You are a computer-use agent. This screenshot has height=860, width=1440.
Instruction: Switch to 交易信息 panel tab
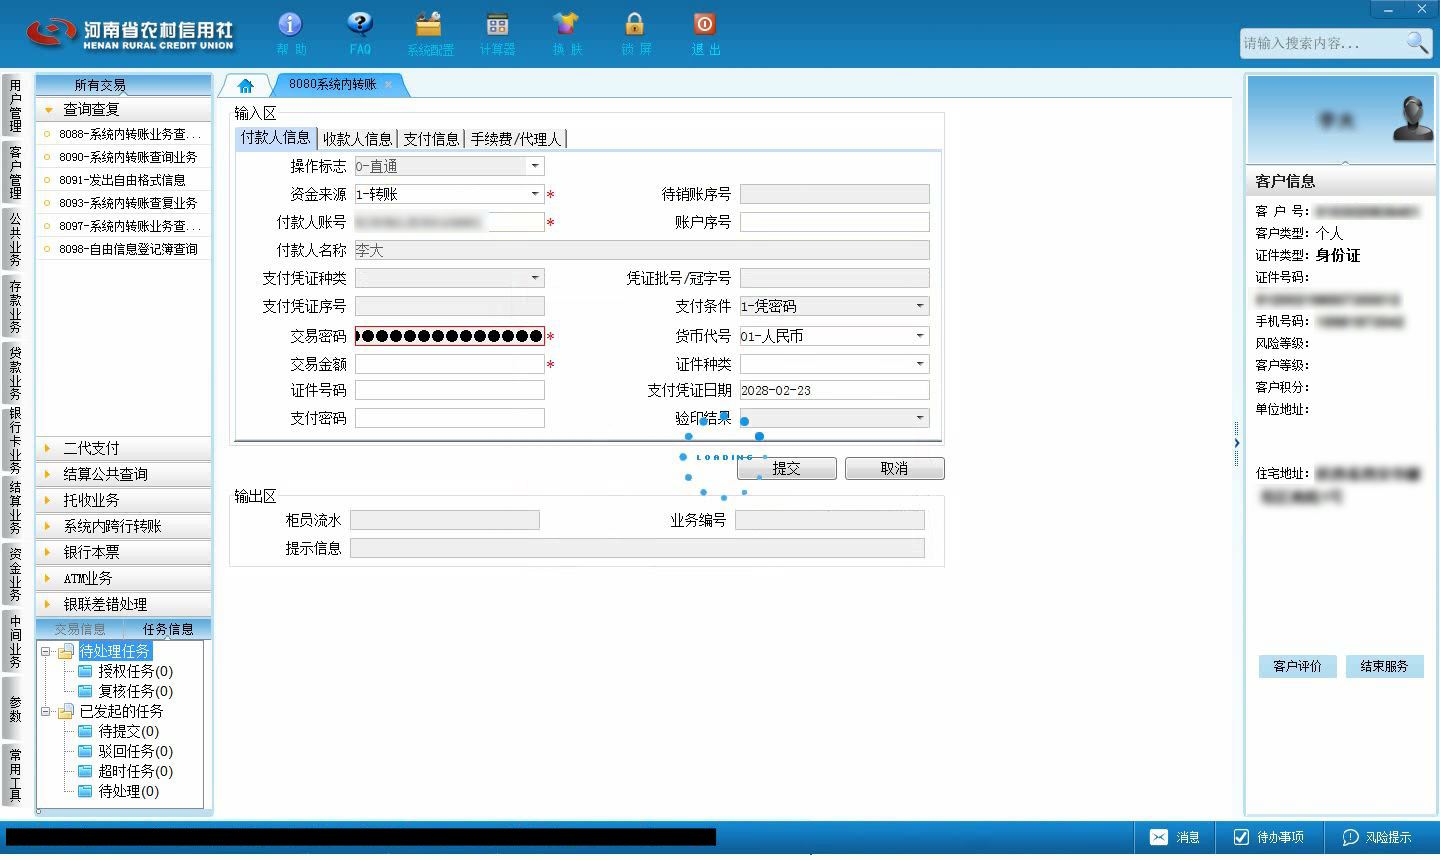80,629
